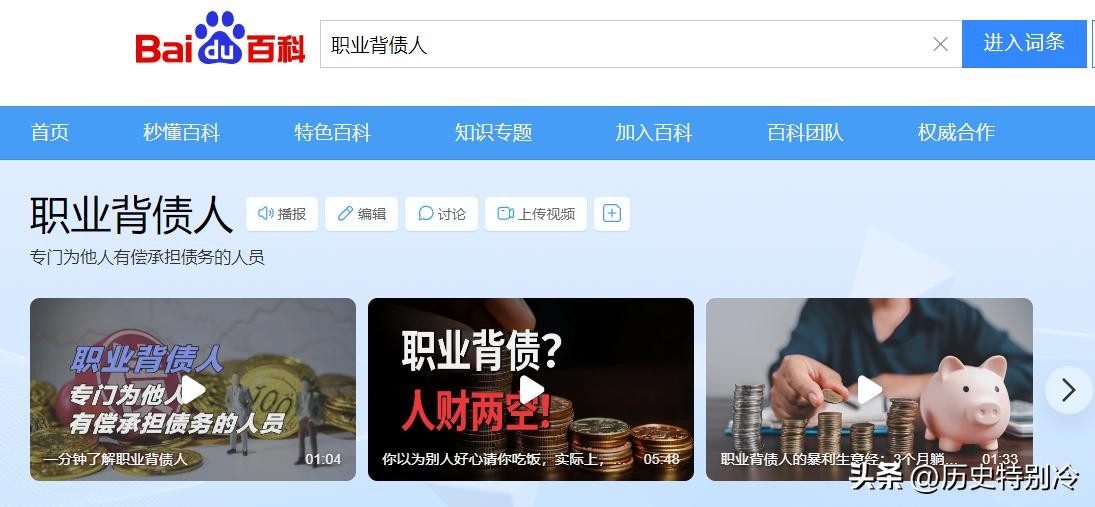Screen dimensions: 1095x507
Task: Select the 知识专题 menu item
Action: click(x=493, y=133)
